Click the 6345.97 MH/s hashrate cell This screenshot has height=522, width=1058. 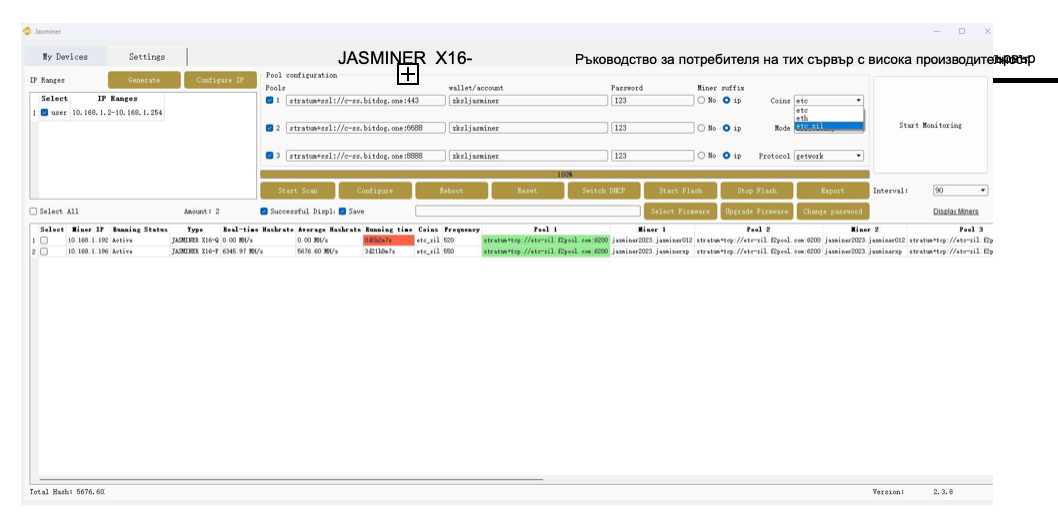(258, 252)
